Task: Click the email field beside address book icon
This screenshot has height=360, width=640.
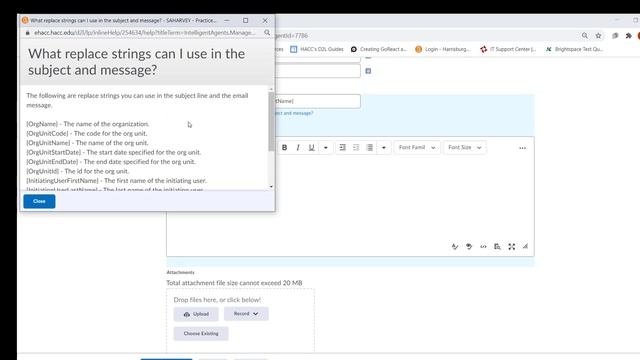Action: coord(318,71)
